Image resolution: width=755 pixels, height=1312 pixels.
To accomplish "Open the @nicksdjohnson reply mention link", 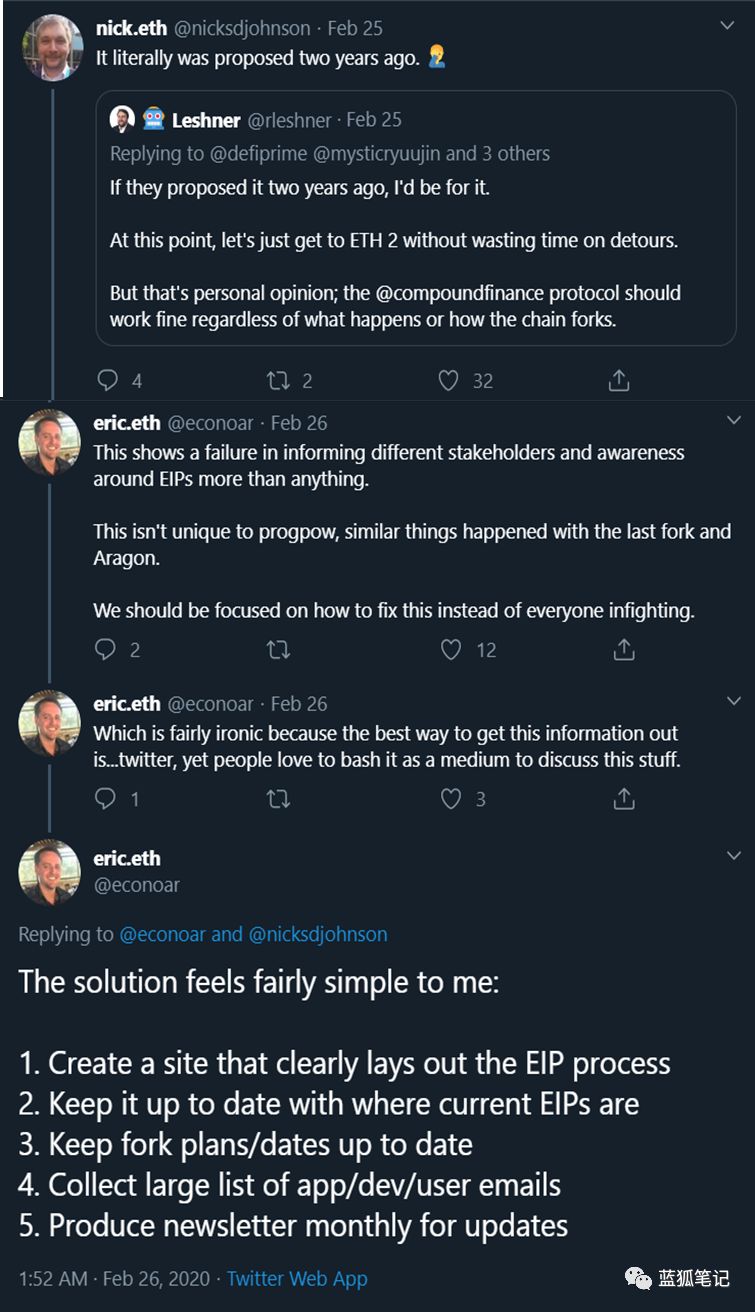I will pyautogui.click(x=317, y=934).
